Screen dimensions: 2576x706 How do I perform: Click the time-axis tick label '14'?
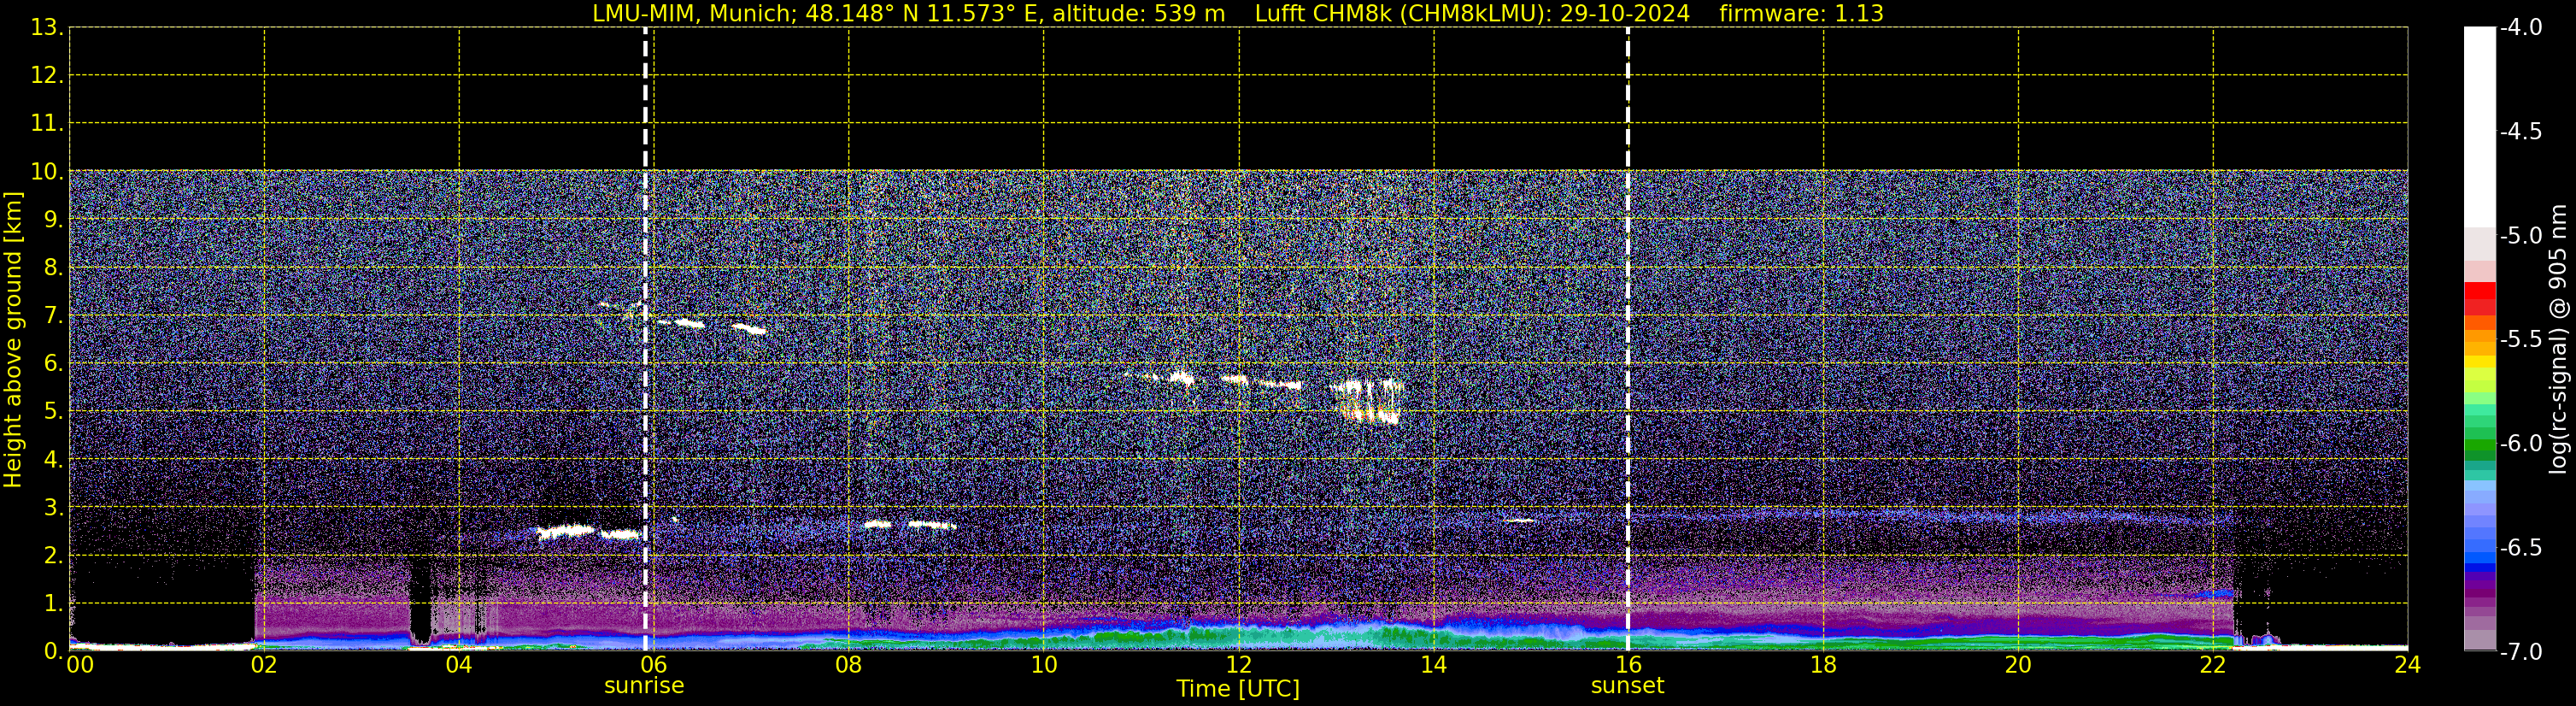pyautogui.click(x=1434, y=665)
